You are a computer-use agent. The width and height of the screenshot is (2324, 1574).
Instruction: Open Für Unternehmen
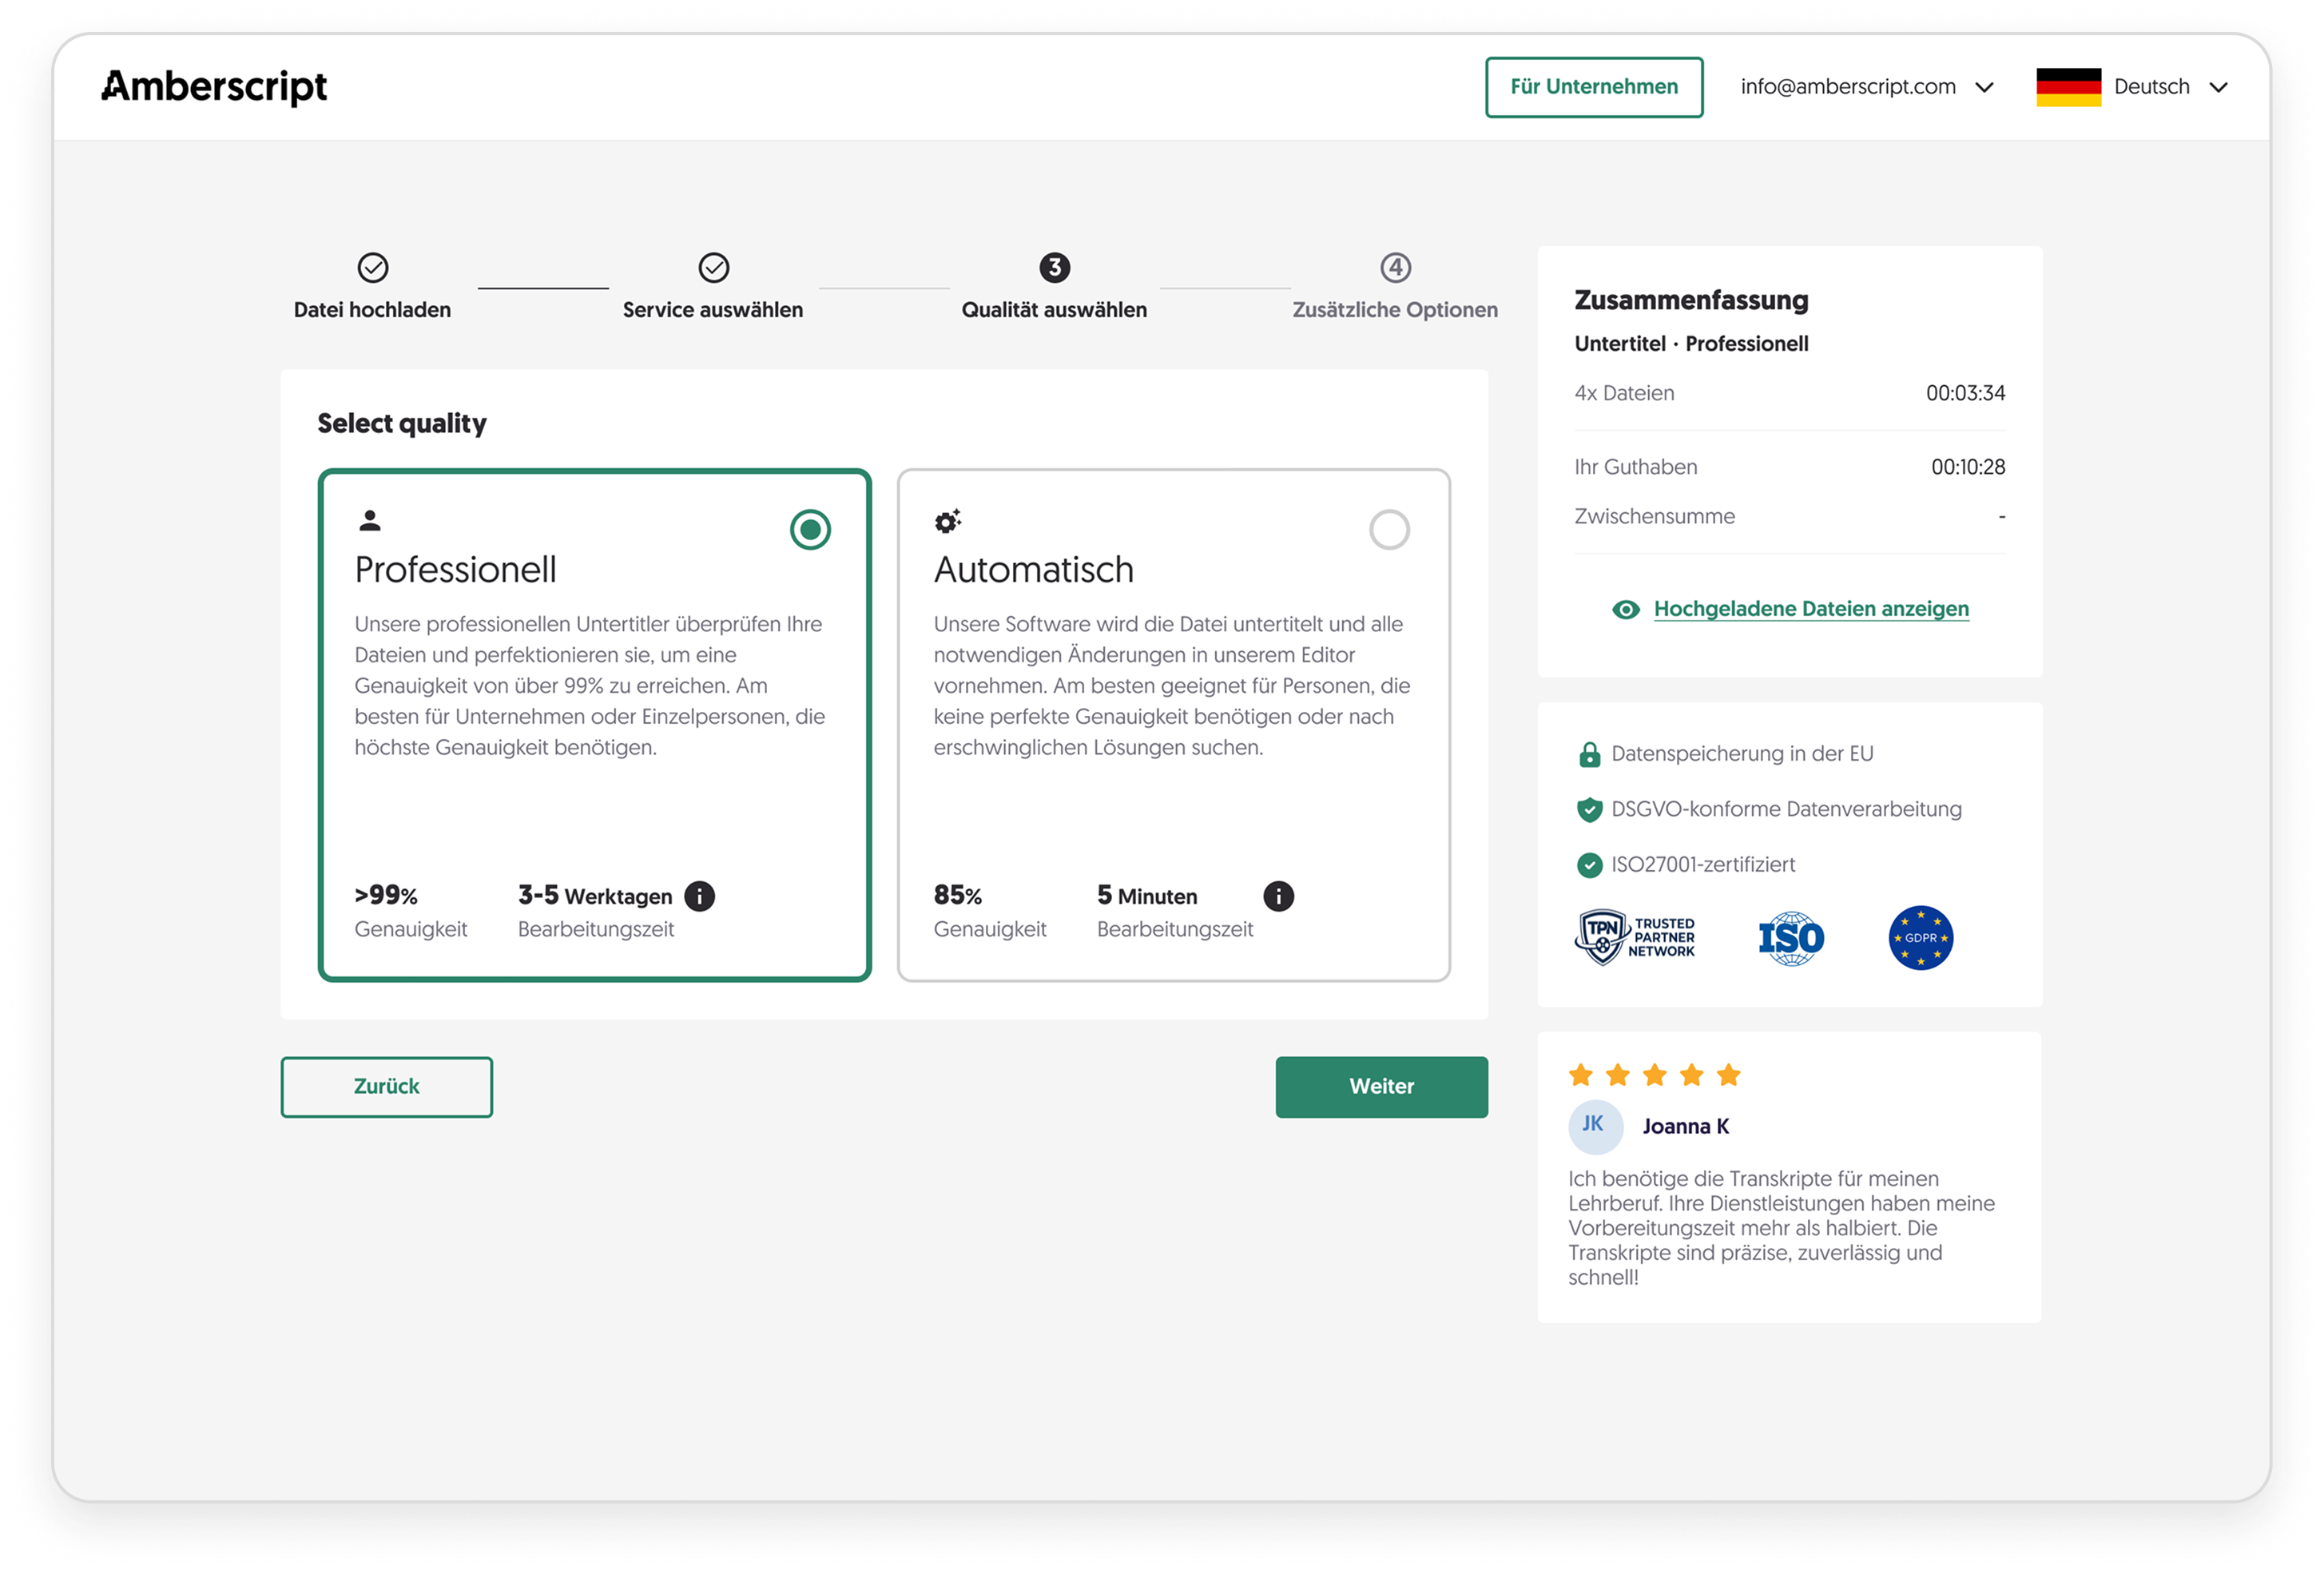(1594, 86)
